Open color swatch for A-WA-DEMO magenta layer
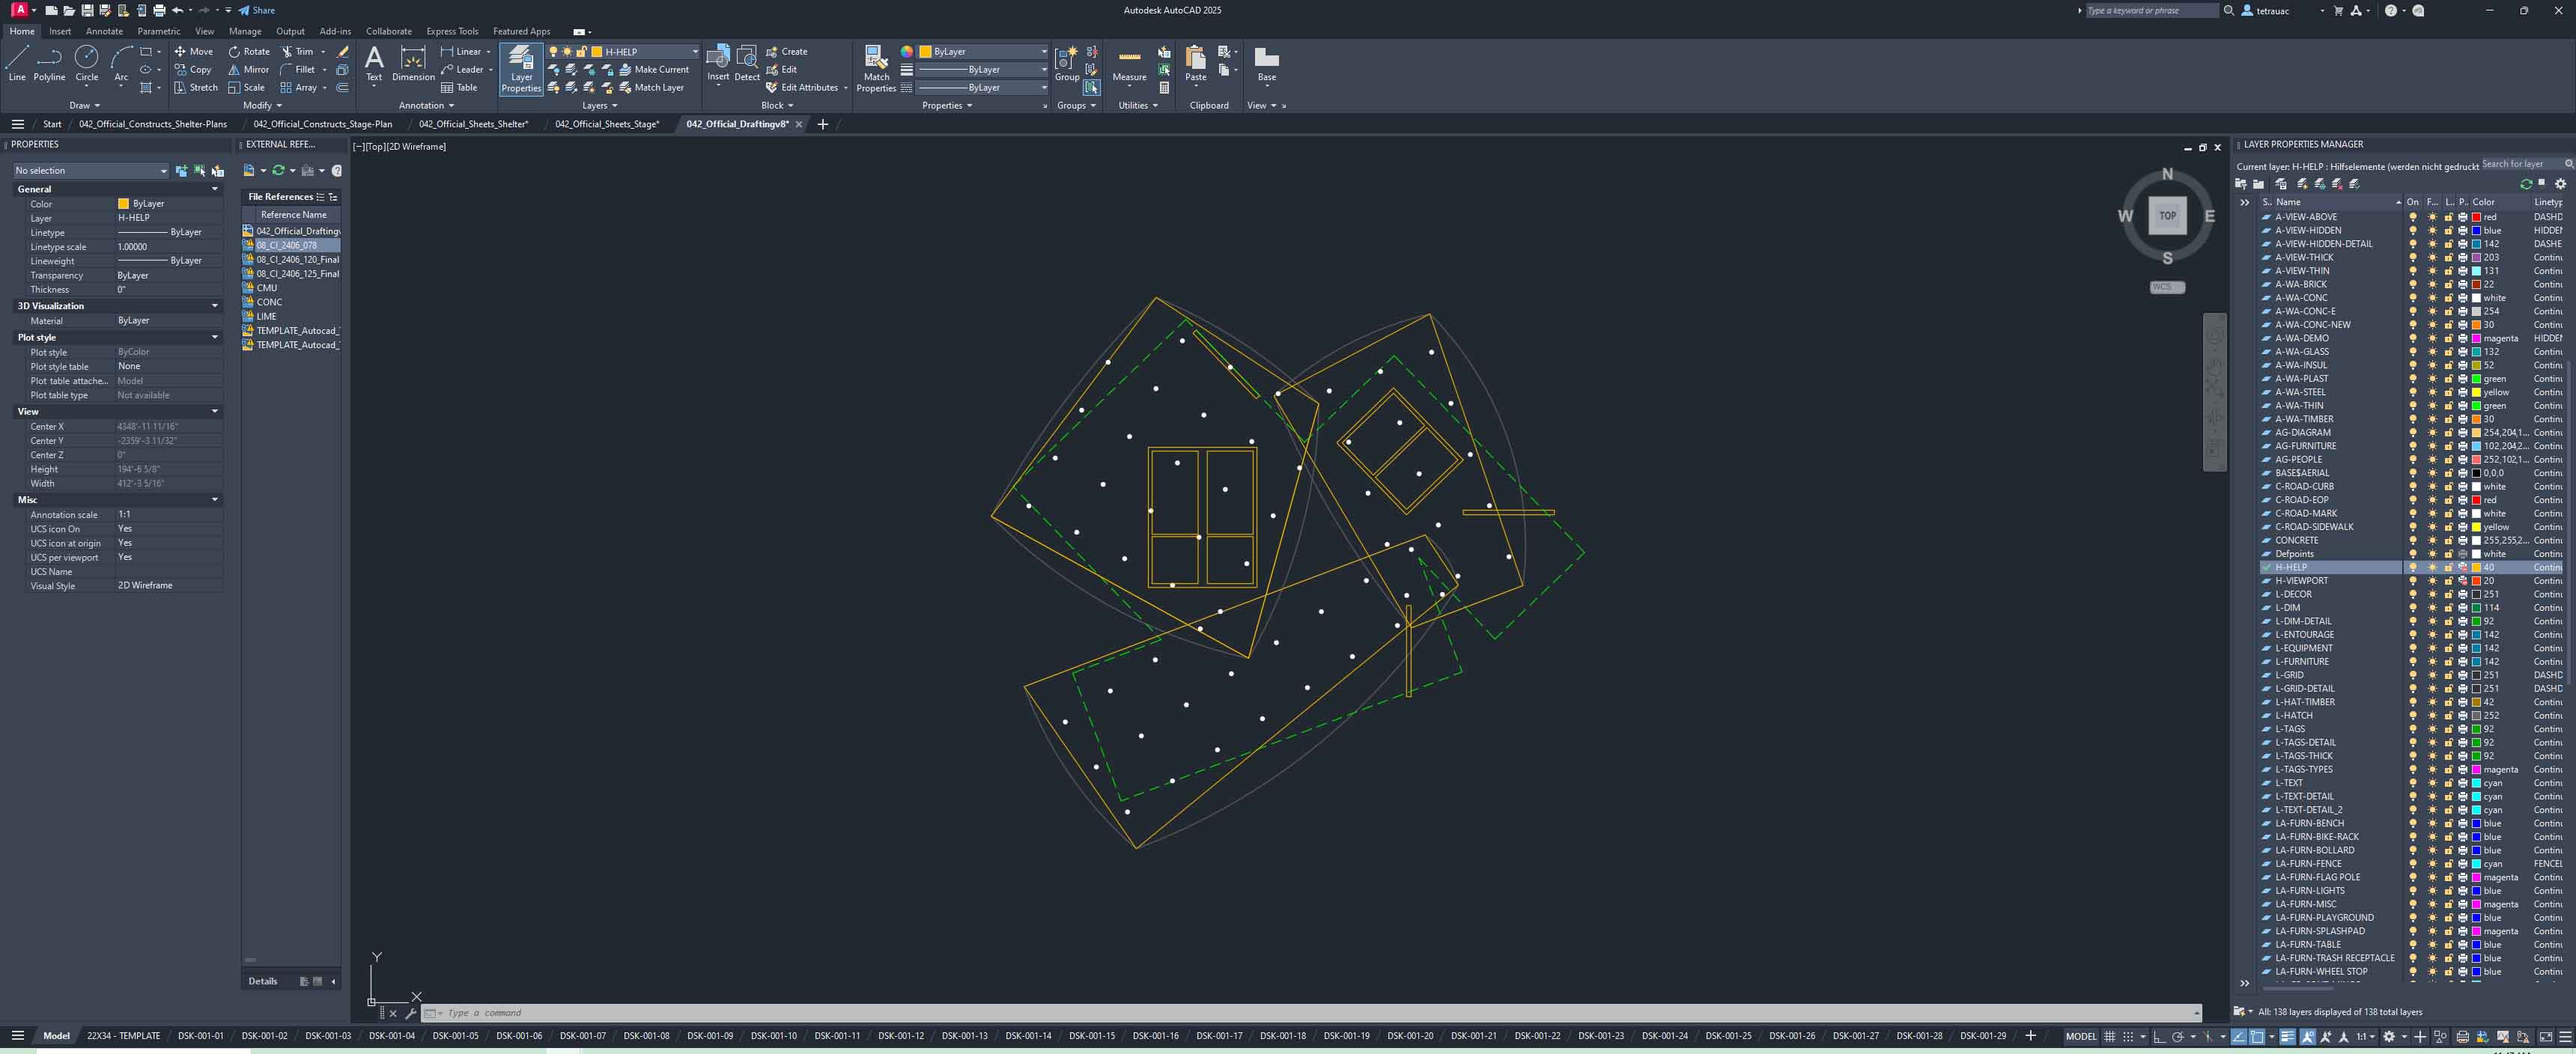 pyautogui.click(x=2476, y=338)
